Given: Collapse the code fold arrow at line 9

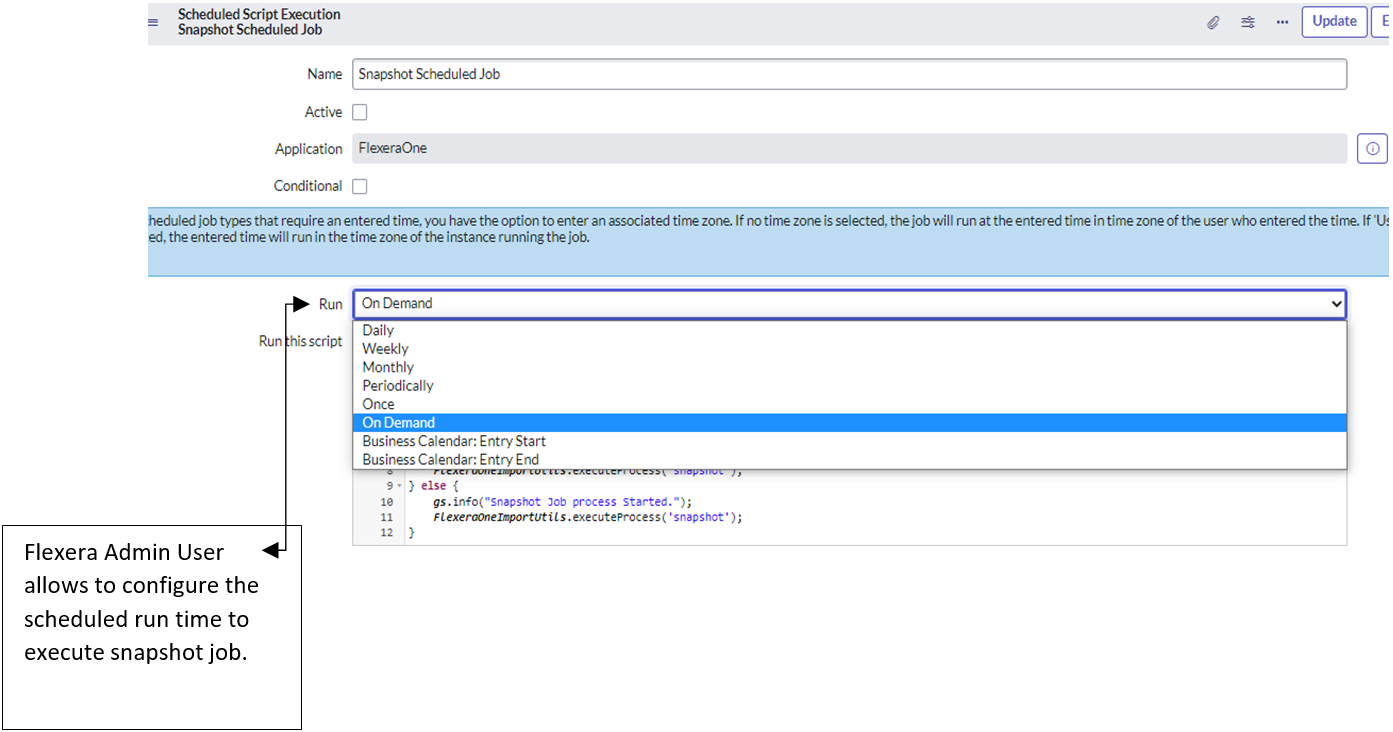Looking at the screenshot, I should point(400,486).
